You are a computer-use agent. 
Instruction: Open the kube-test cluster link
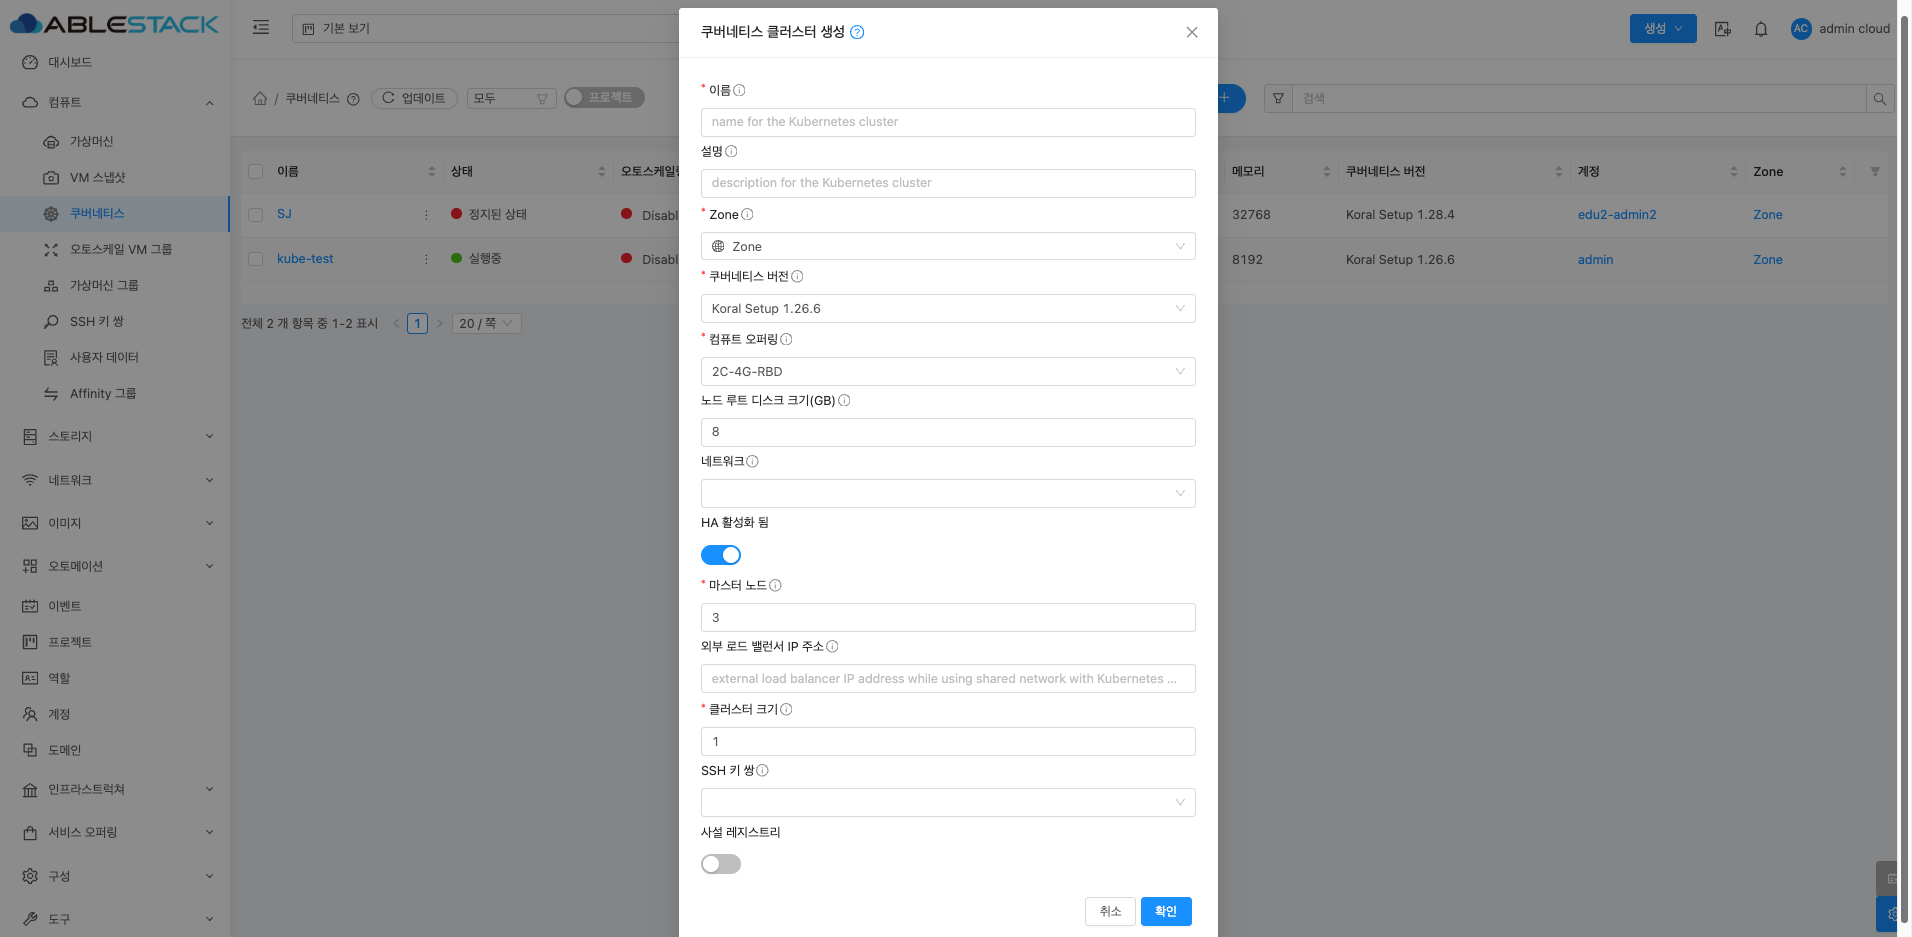305,259
